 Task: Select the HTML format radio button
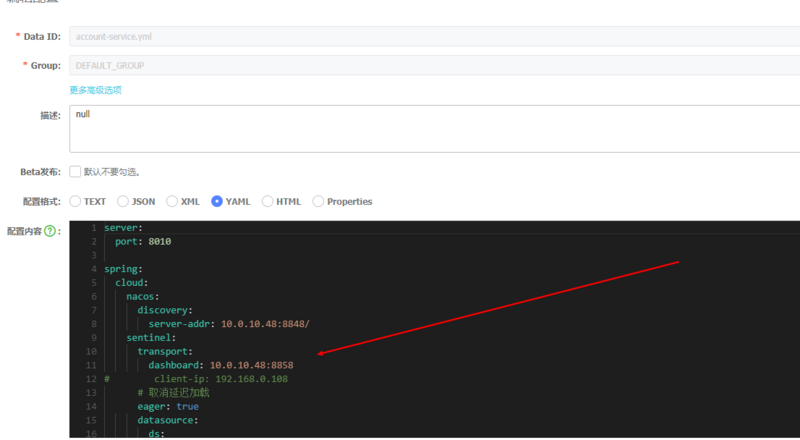pyautogui.click(x=267, y=201)
